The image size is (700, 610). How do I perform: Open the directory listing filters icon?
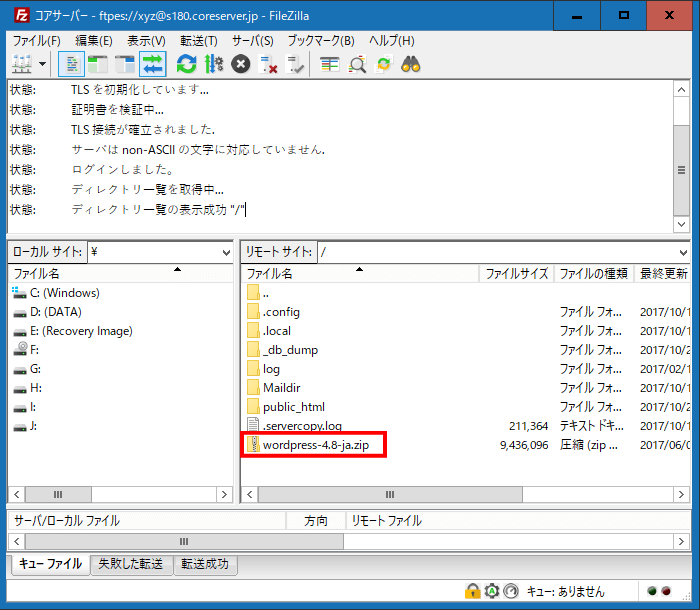point(330,64)
